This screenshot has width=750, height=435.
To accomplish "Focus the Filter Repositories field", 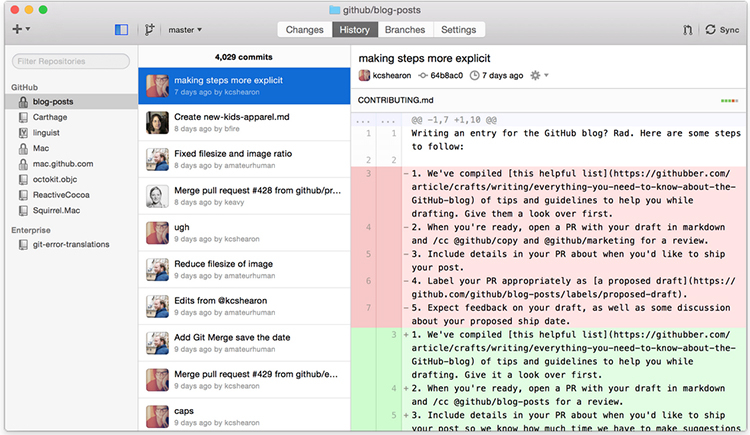I will point(71,61).
